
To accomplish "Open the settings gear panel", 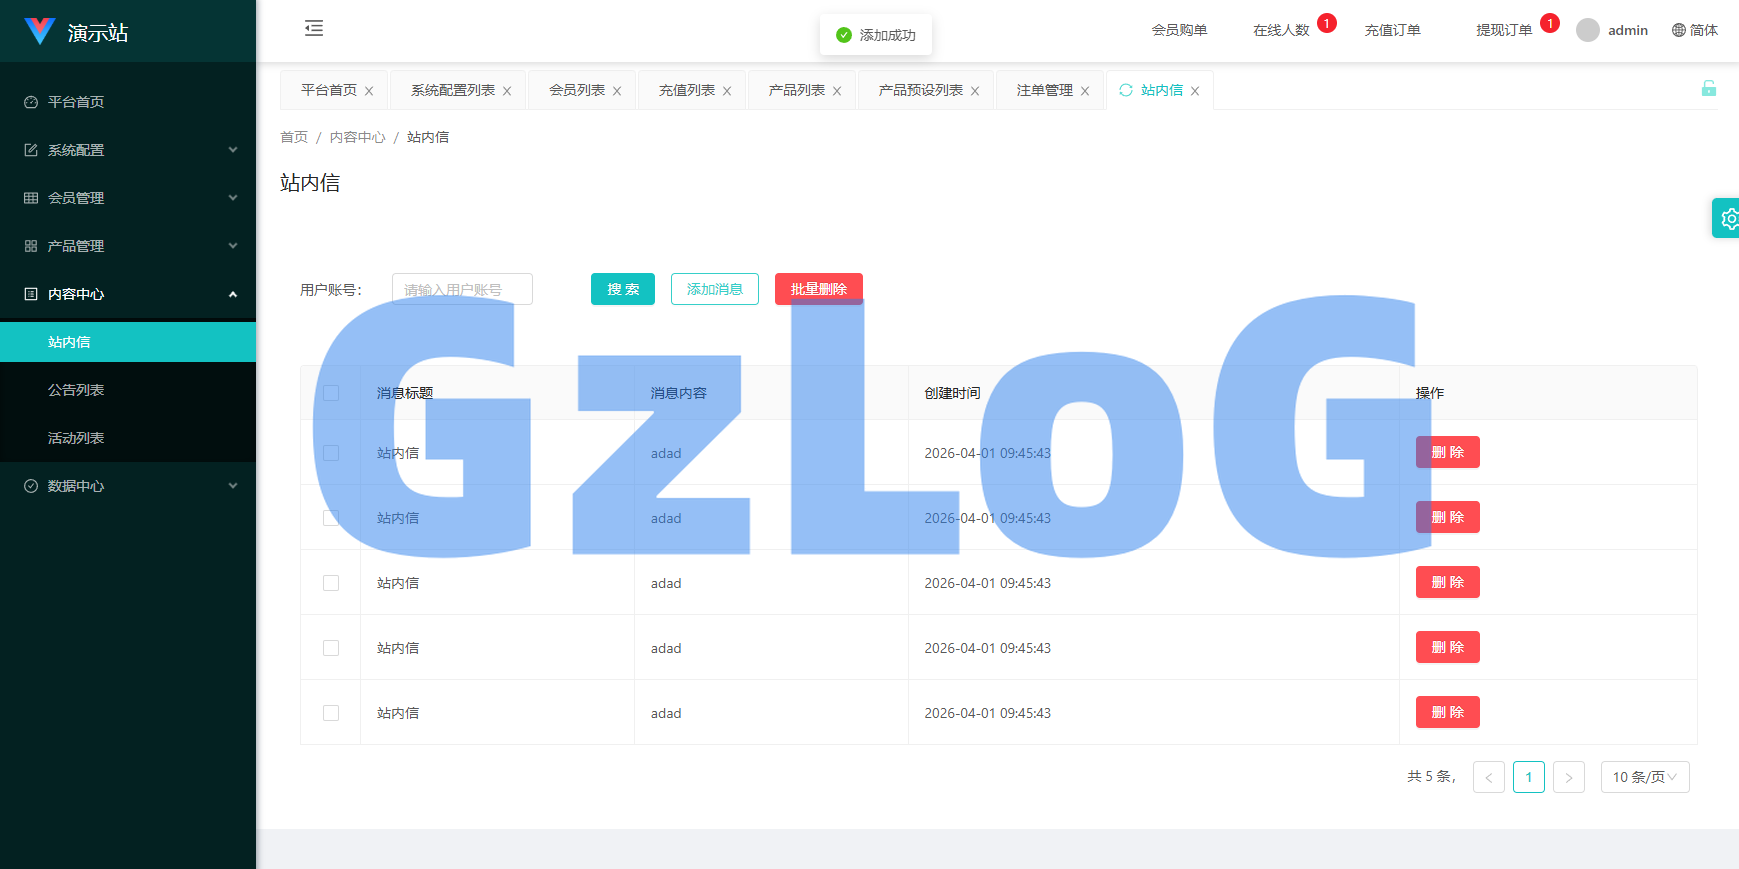I will 1728,218.
